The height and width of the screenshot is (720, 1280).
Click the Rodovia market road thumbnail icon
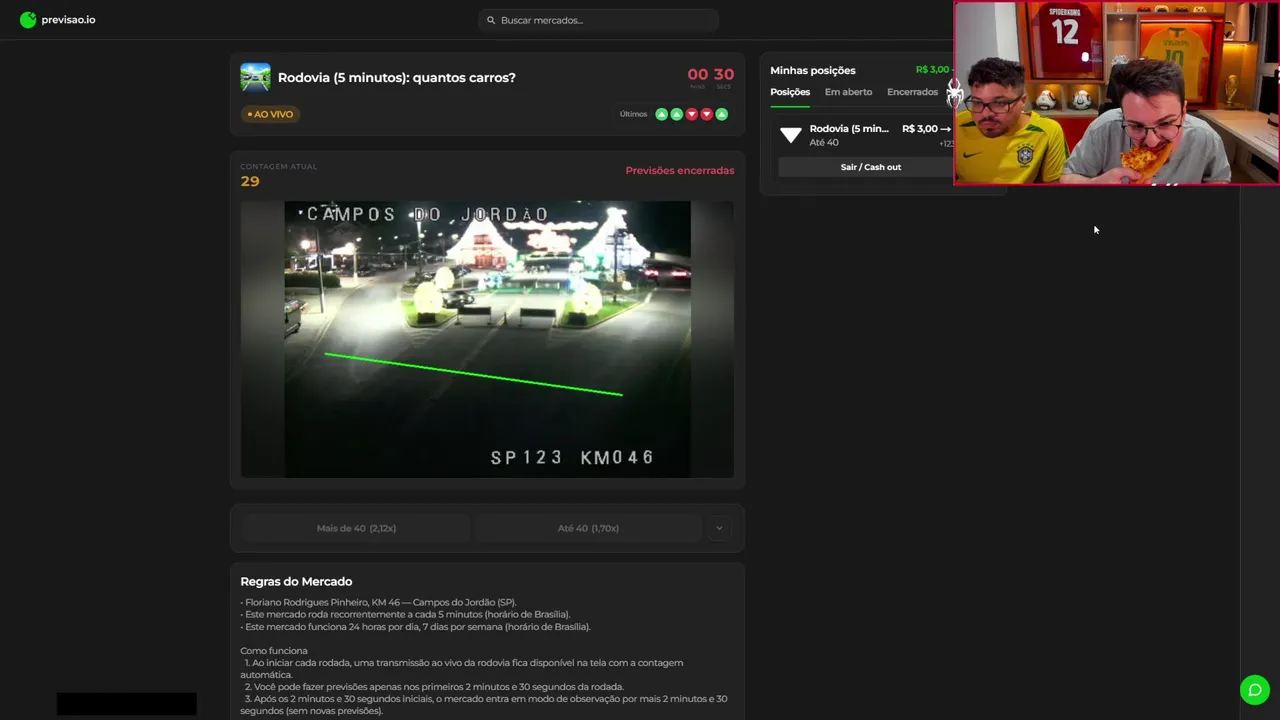click(255, 78)
